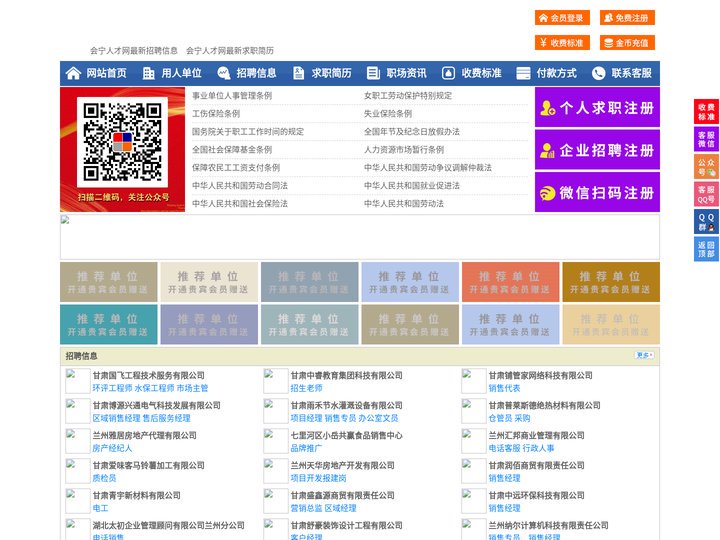Screen dimensions: 720x540
Task: Click the document icon beside 求职简历
Action: click(298, 73)
